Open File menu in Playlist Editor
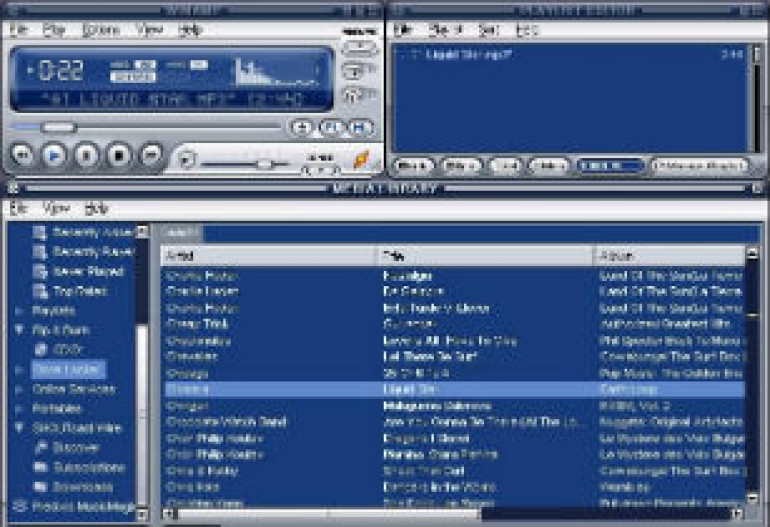770x527 pixels. click(x=403, y=30)
